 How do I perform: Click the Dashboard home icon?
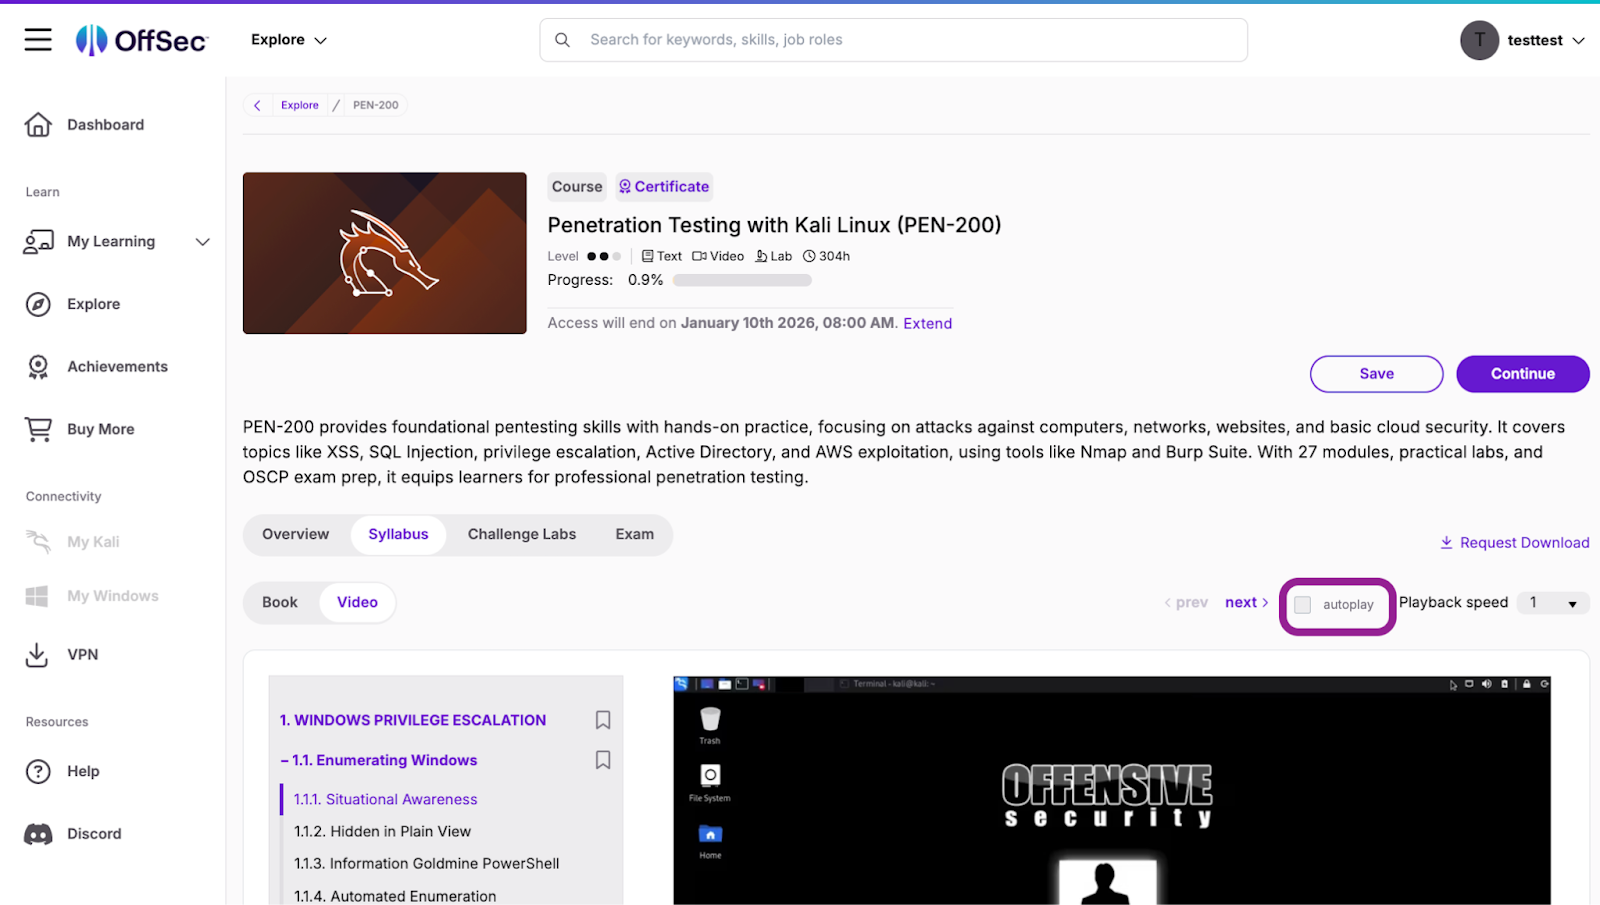point(38,124)
